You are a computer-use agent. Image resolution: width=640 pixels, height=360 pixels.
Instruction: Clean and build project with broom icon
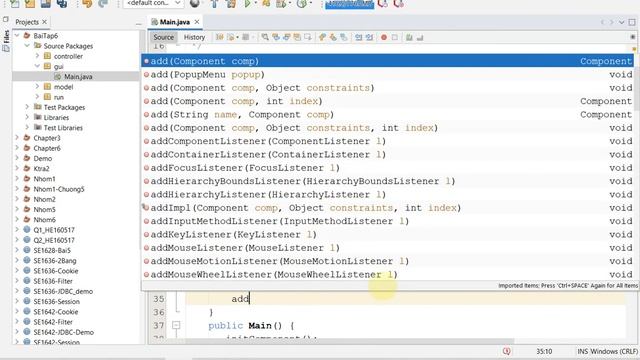[x=231, y=4]
